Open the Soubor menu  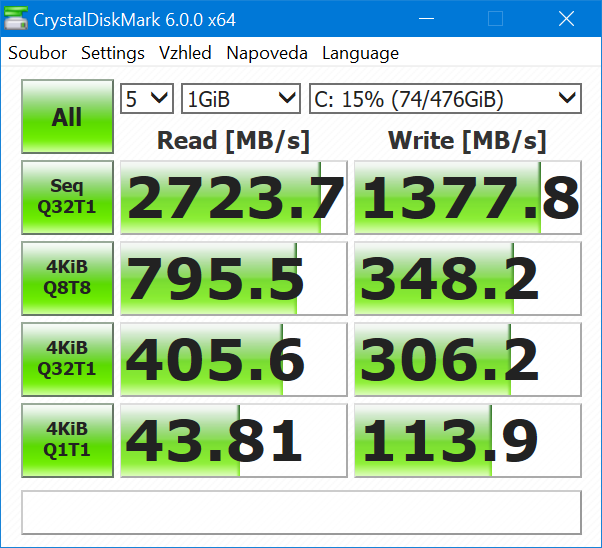click(37, 53)
